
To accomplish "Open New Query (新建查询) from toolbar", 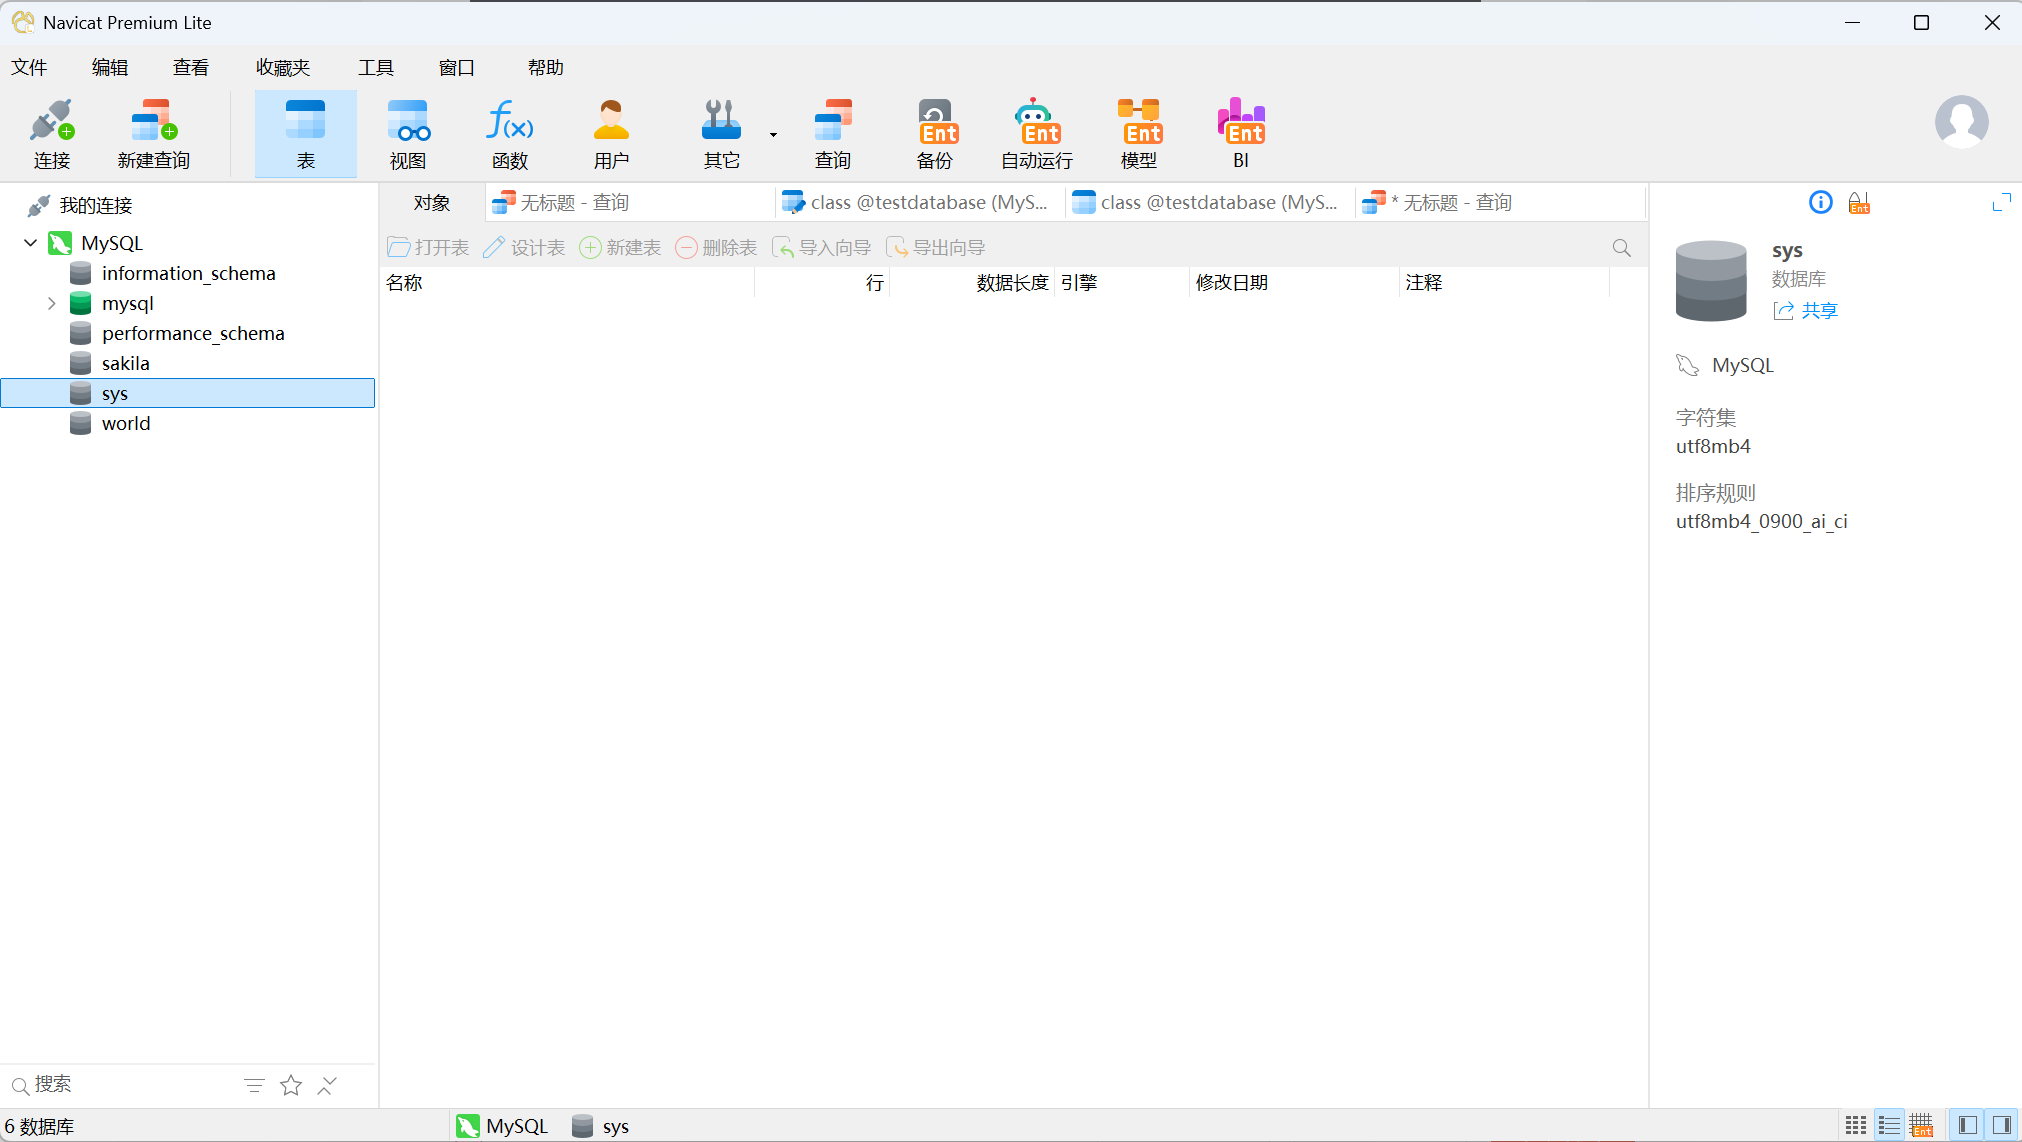I will (153, 133).
